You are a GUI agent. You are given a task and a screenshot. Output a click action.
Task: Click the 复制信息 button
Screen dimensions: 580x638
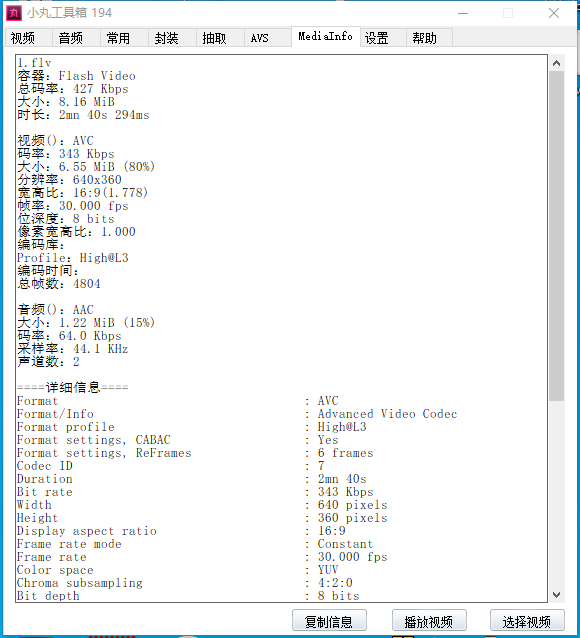point(329,621)
